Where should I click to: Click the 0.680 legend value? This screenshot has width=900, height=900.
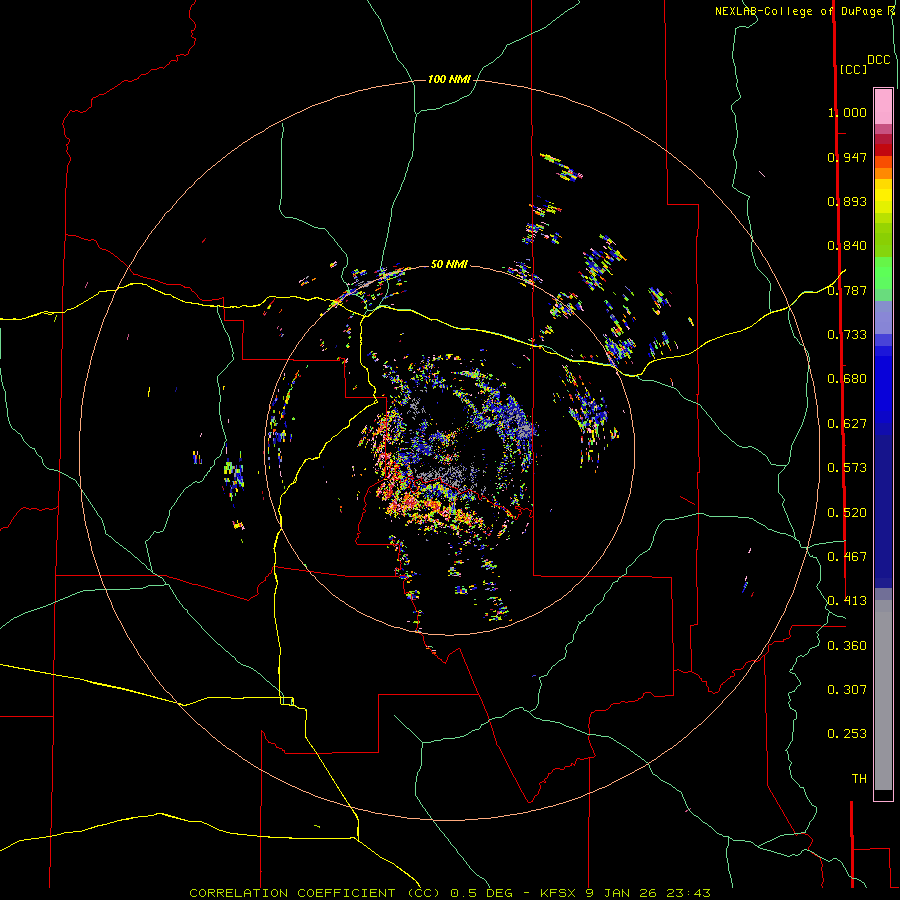(x=847, y=379)
